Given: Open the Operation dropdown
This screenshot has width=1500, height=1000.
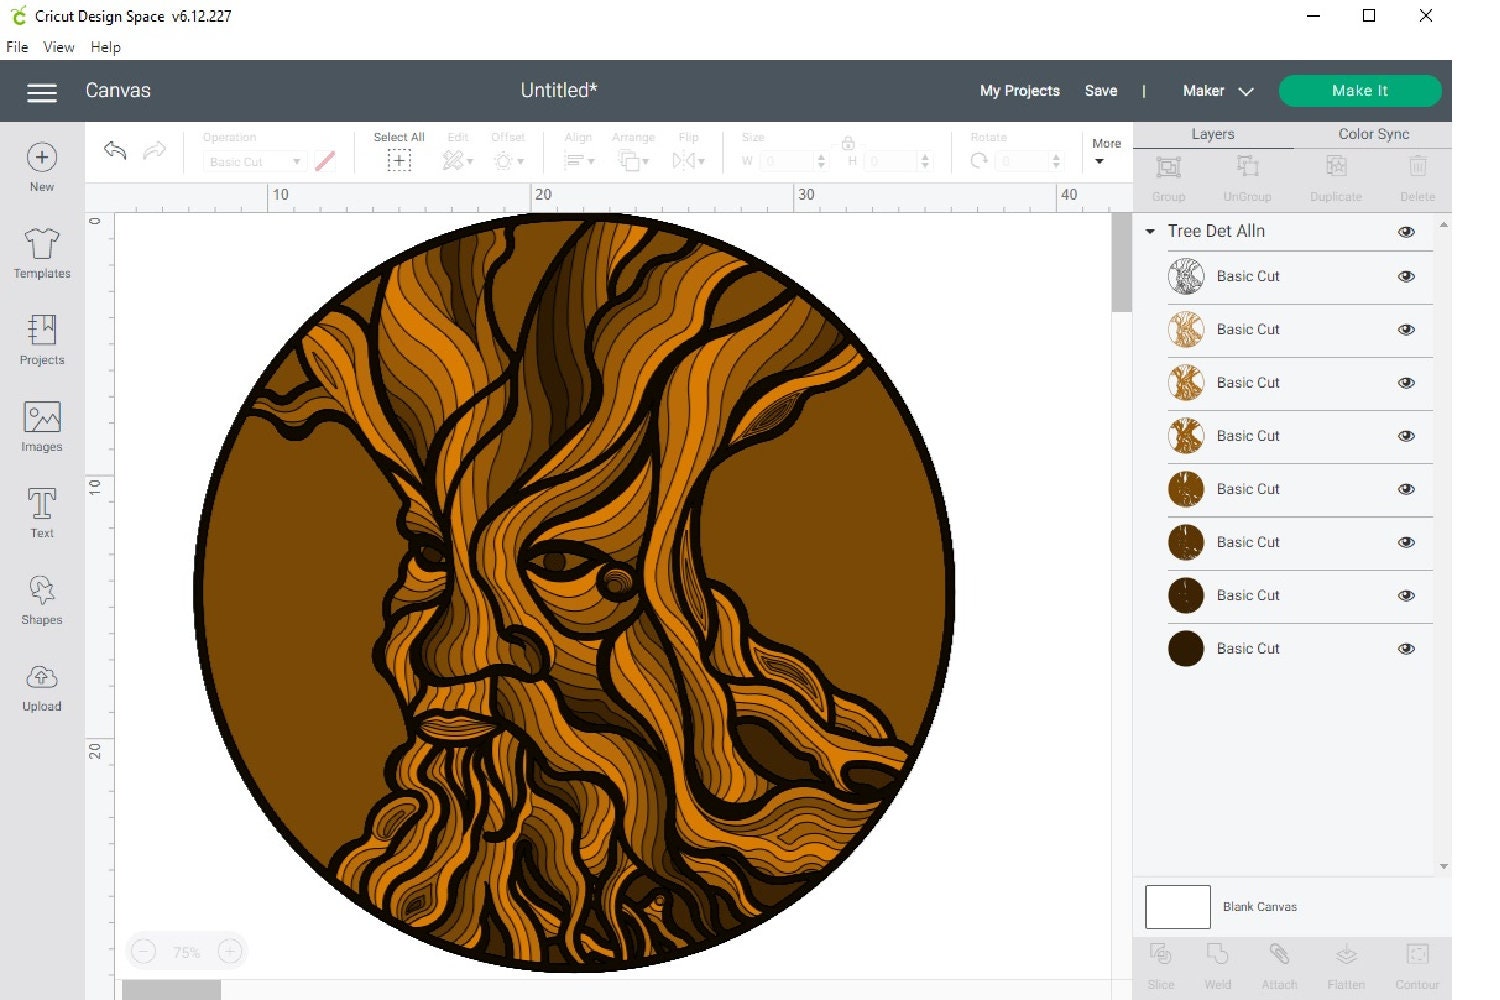Looking at the screenshot, I should pos(253,160).
